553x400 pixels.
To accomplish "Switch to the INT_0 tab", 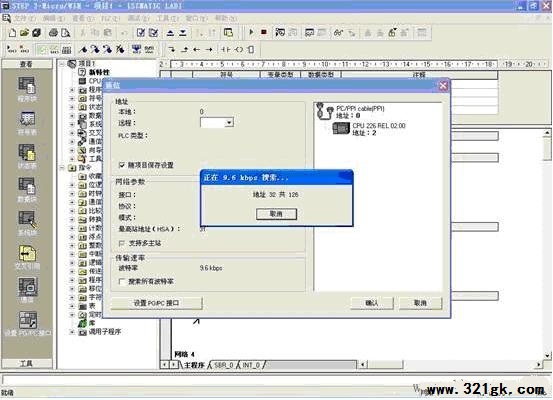I will [251, 365].
